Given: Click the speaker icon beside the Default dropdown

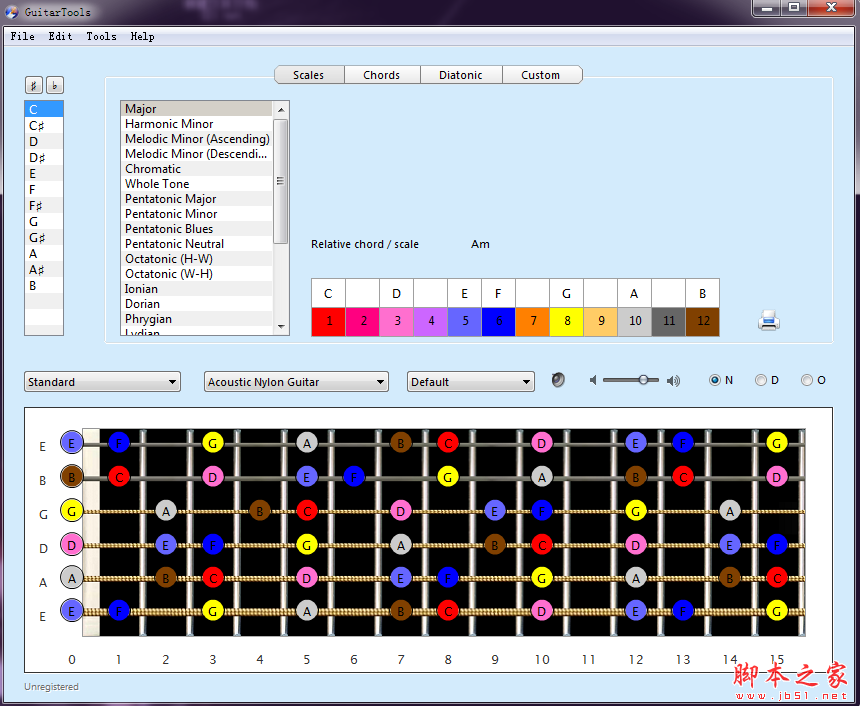Looking at the screenshot, I should click(x=558, y=380).
